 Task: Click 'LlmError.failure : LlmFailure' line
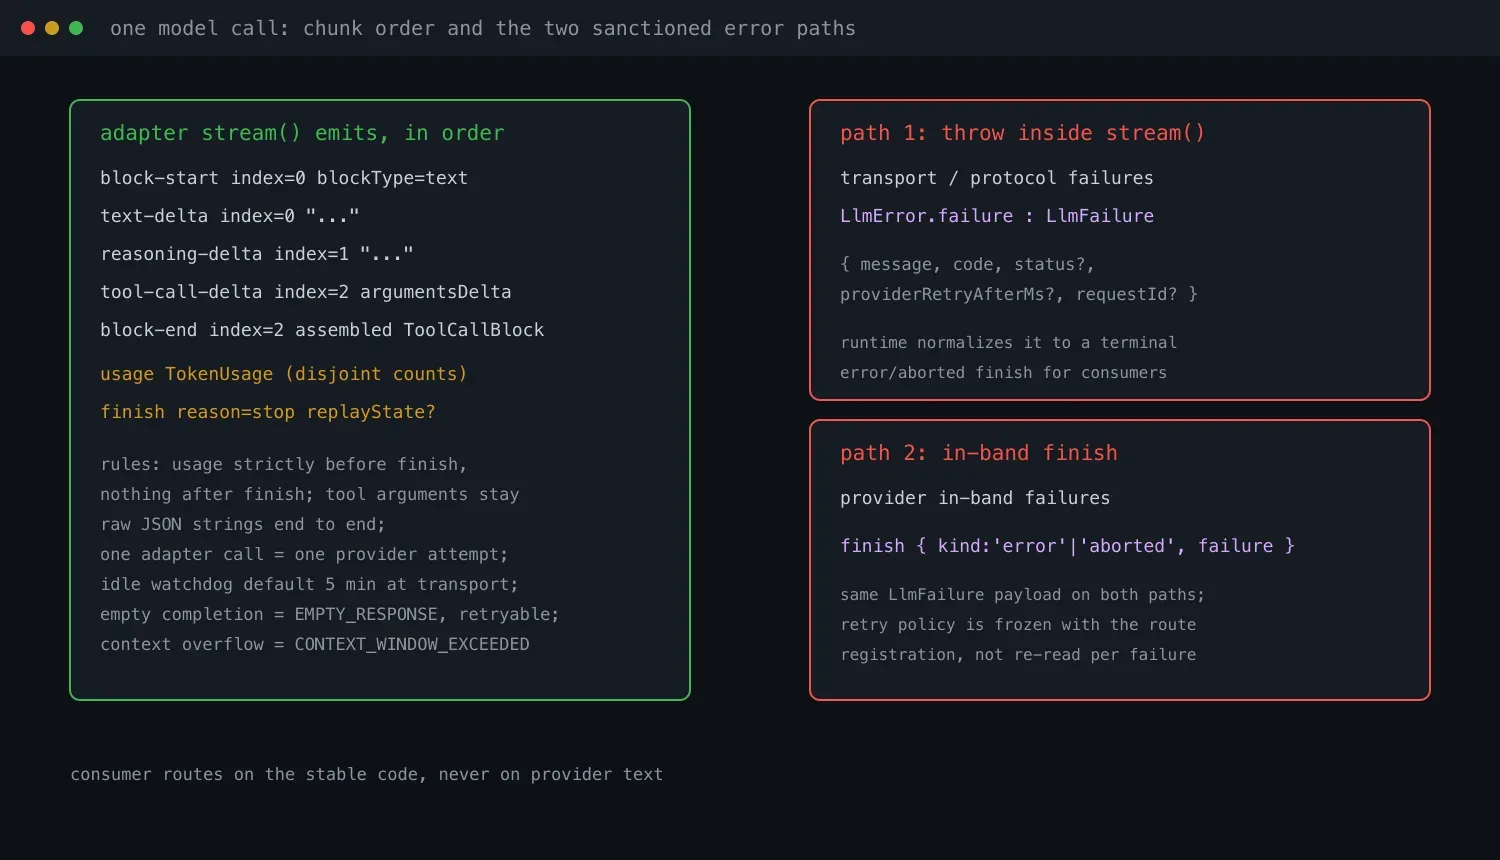[997, 216]
